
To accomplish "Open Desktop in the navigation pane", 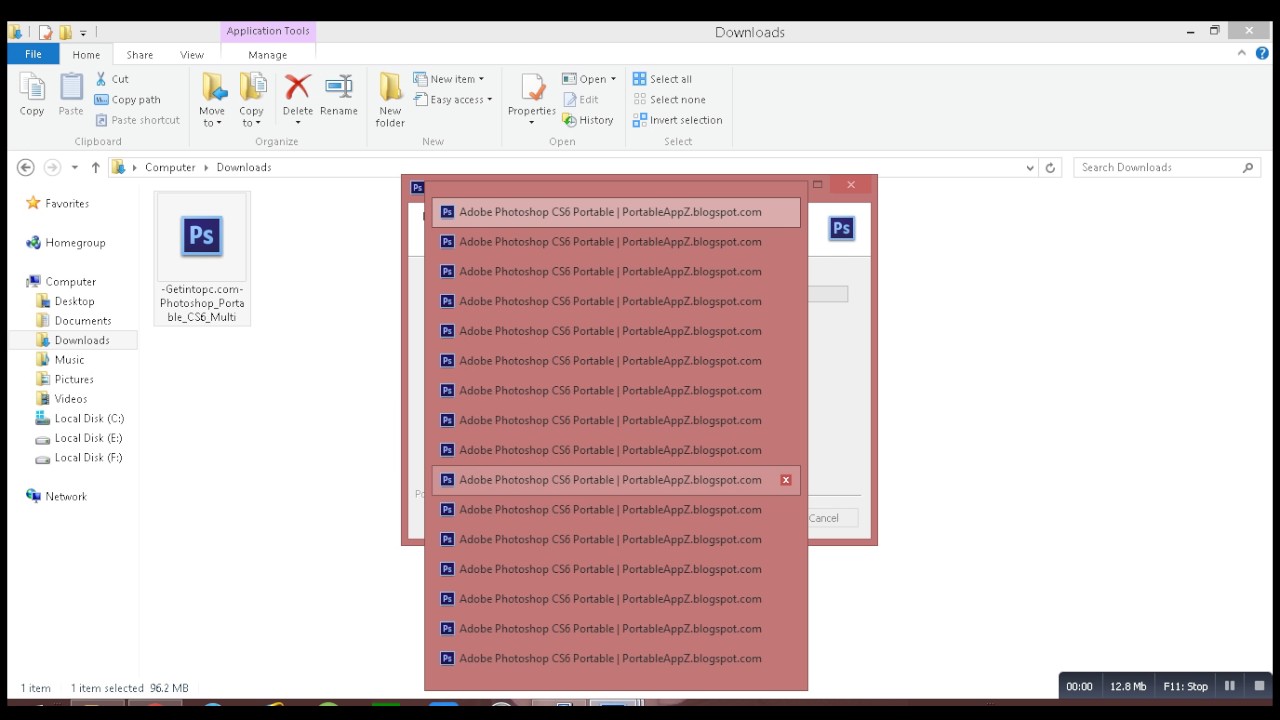I will [74, 301].
